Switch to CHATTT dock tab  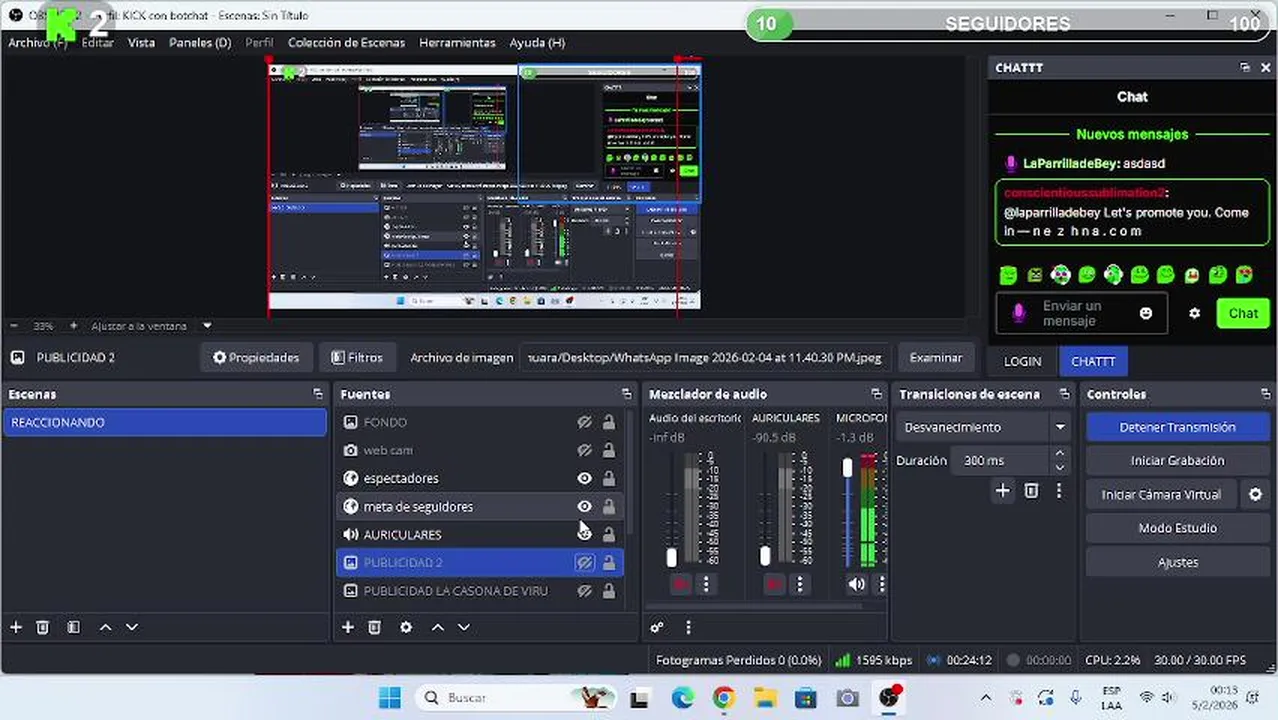[x=1093, y=361]
